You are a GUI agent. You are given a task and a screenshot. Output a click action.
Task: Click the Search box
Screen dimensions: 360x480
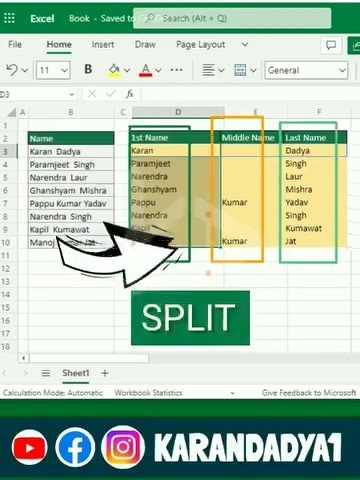pos(232,18)
